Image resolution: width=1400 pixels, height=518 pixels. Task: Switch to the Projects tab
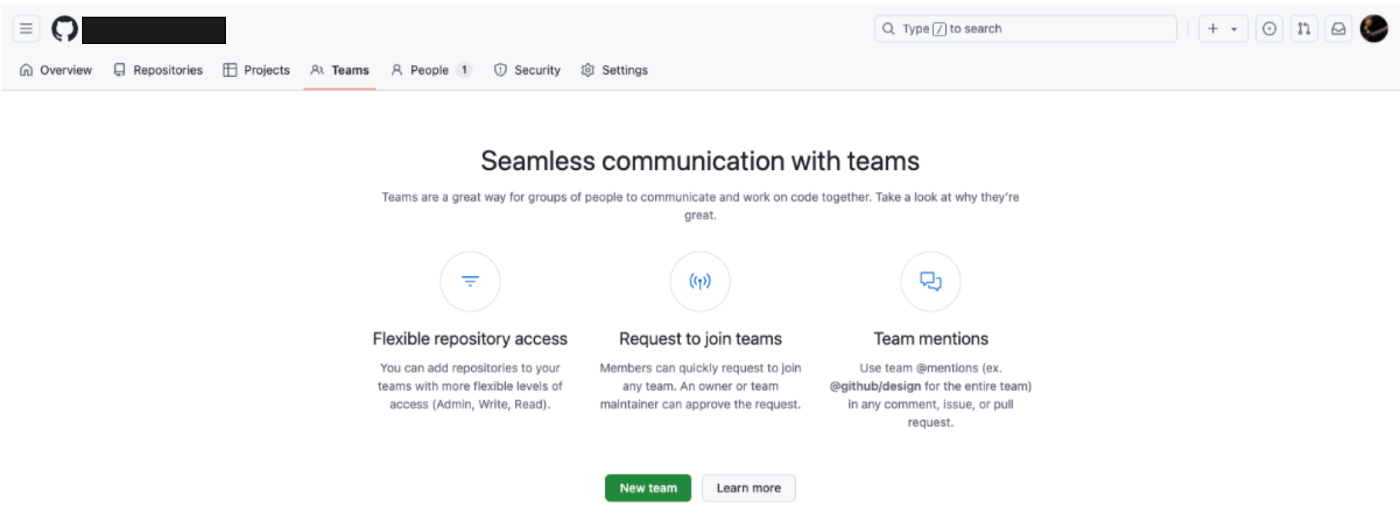(256, 70)
